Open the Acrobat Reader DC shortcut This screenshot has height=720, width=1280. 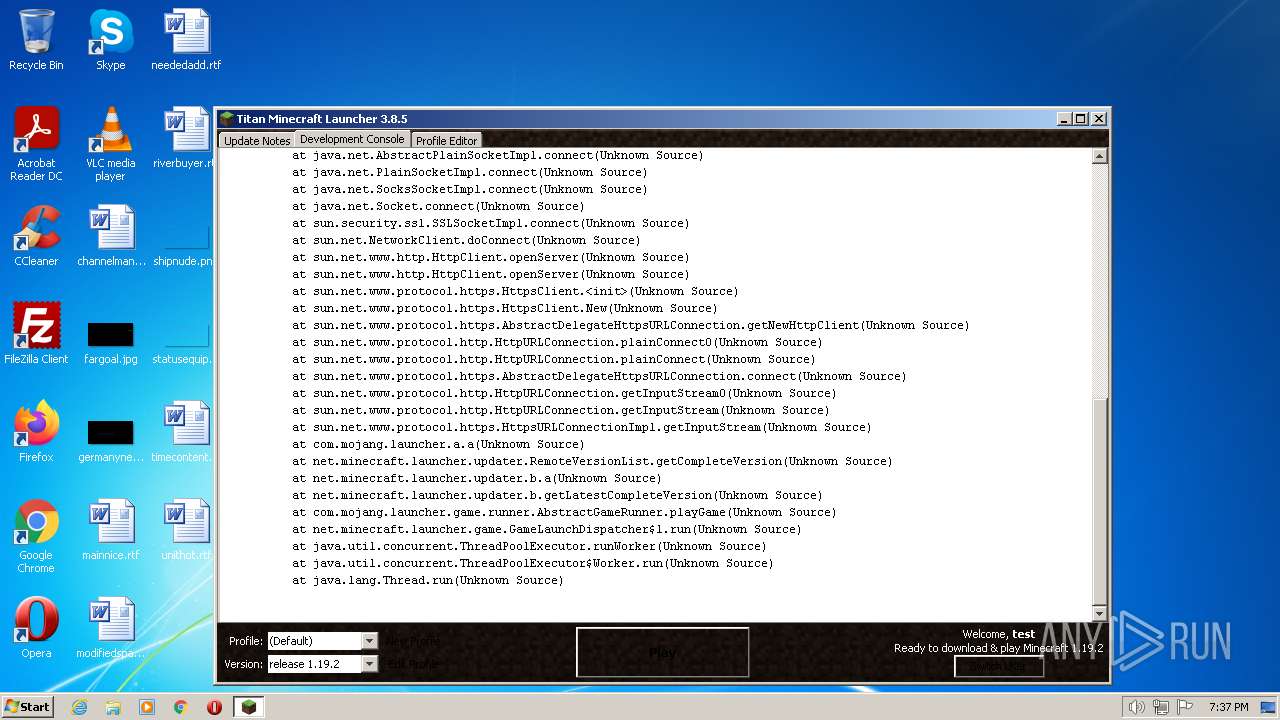coord(36,144)
